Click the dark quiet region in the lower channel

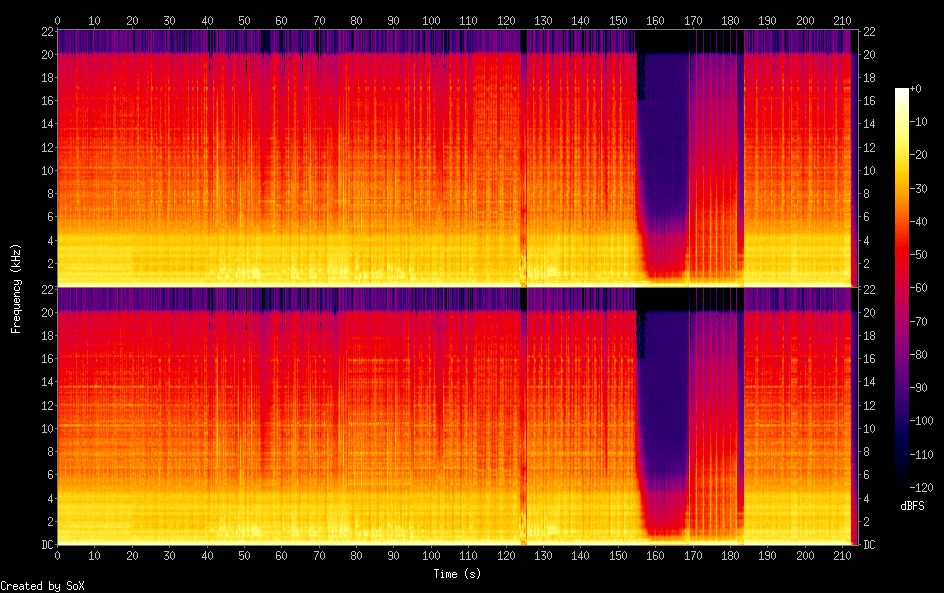click(663, 410)
